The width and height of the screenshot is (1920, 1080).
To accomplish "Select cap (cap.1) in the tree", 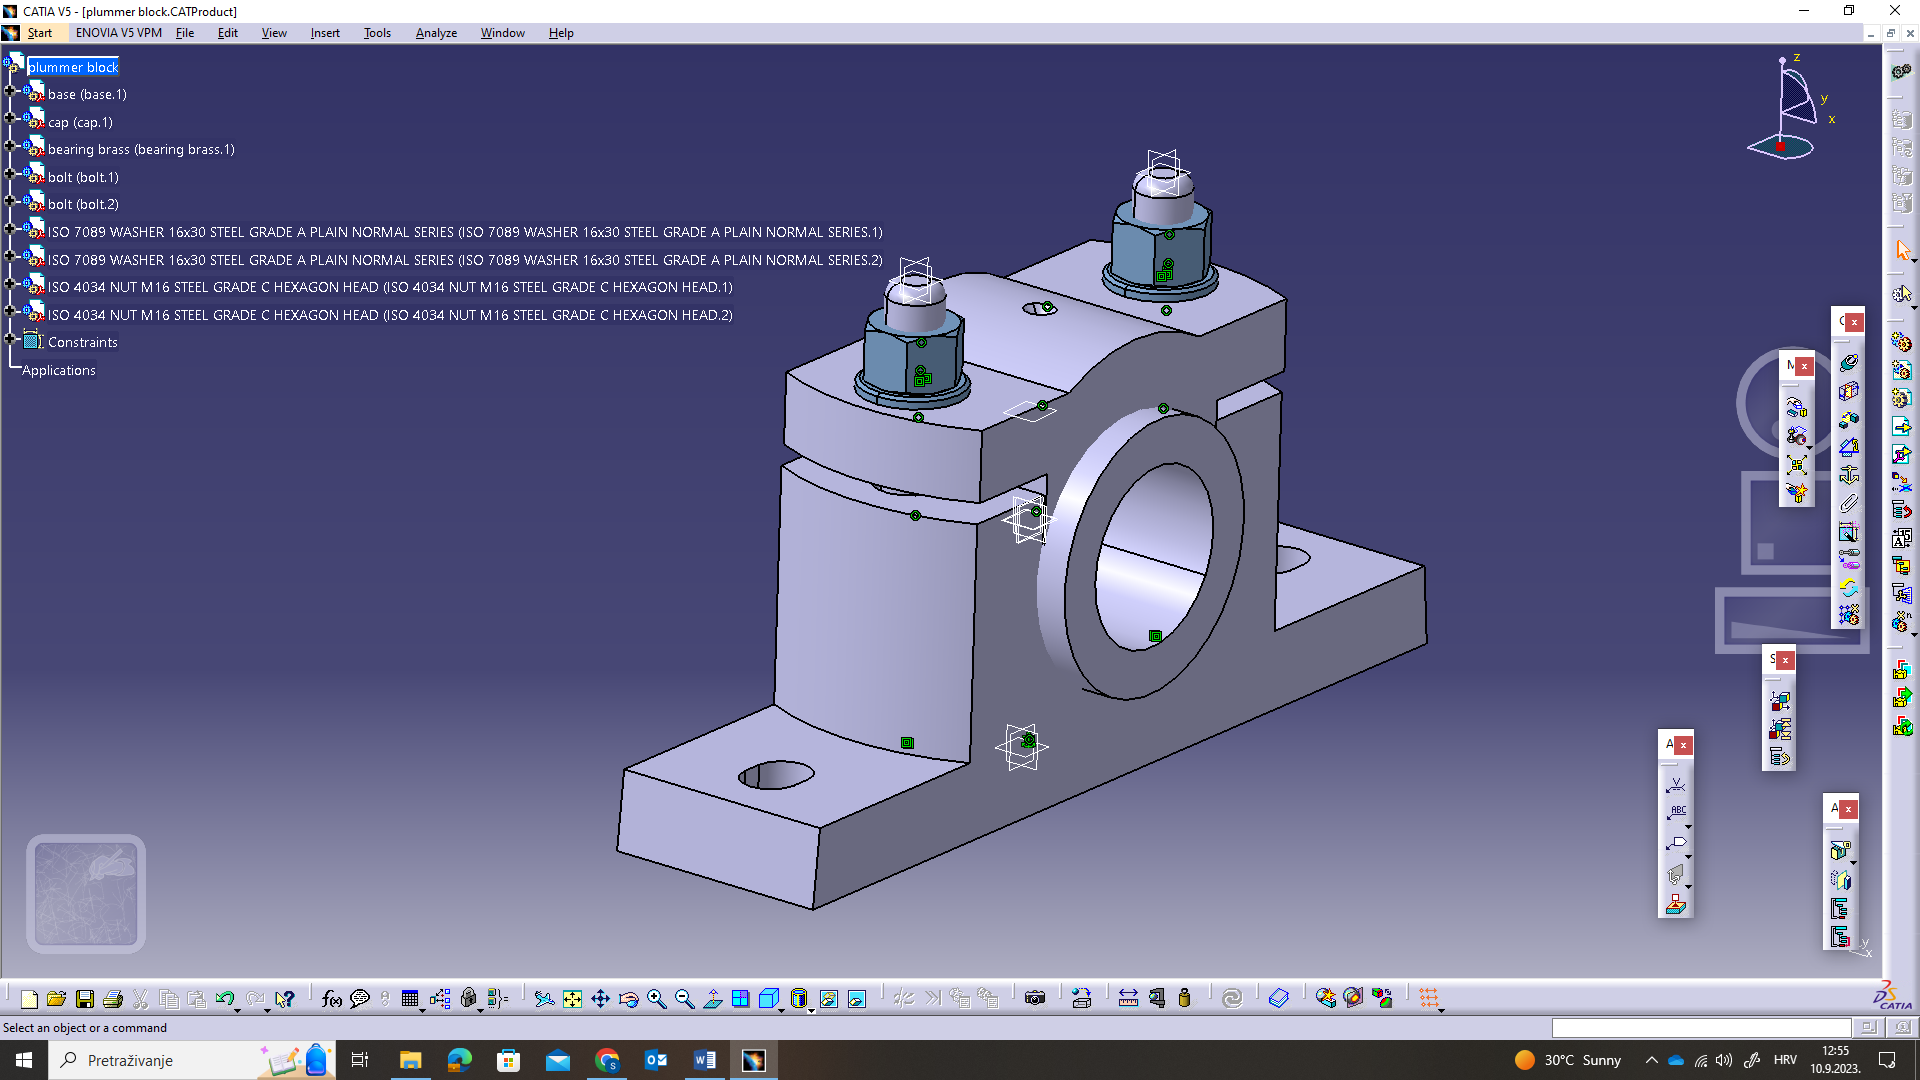I will pos(80,122).
